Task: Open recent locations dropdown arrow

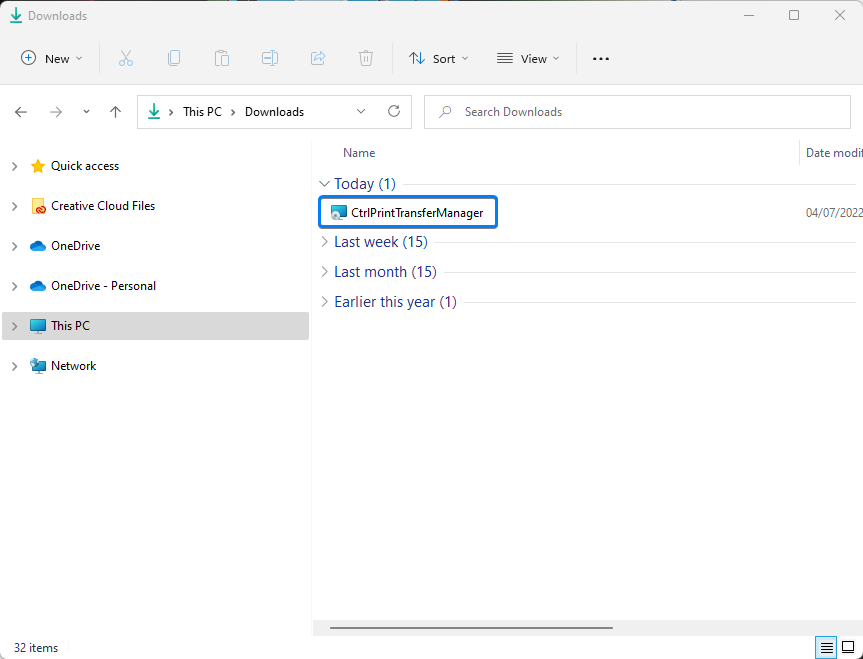Action: 86,112
